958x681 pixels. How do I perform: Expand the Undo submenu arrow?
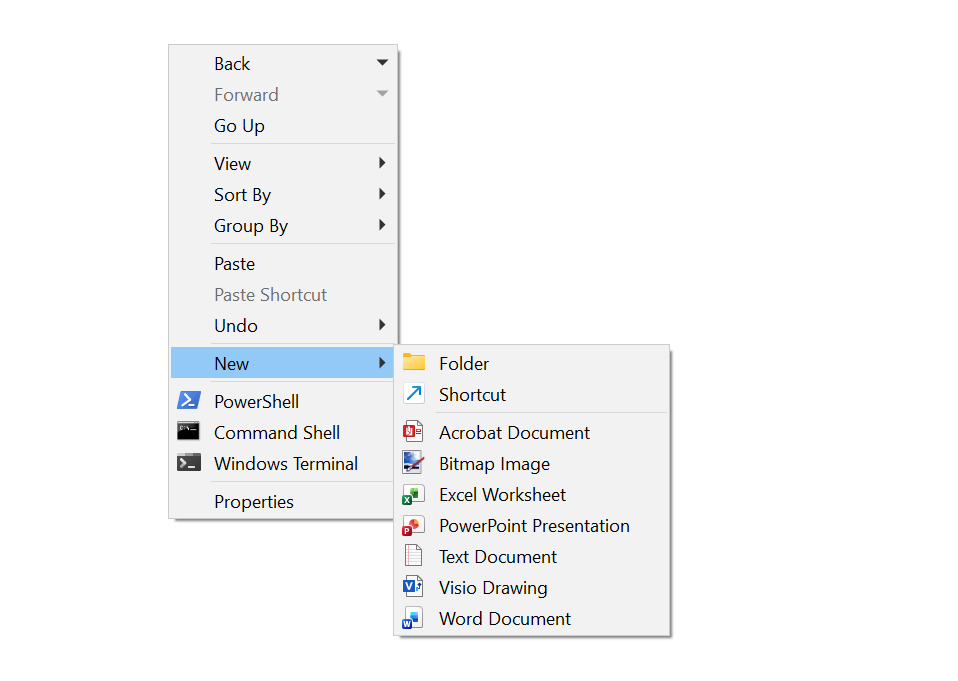click(382, 325)
